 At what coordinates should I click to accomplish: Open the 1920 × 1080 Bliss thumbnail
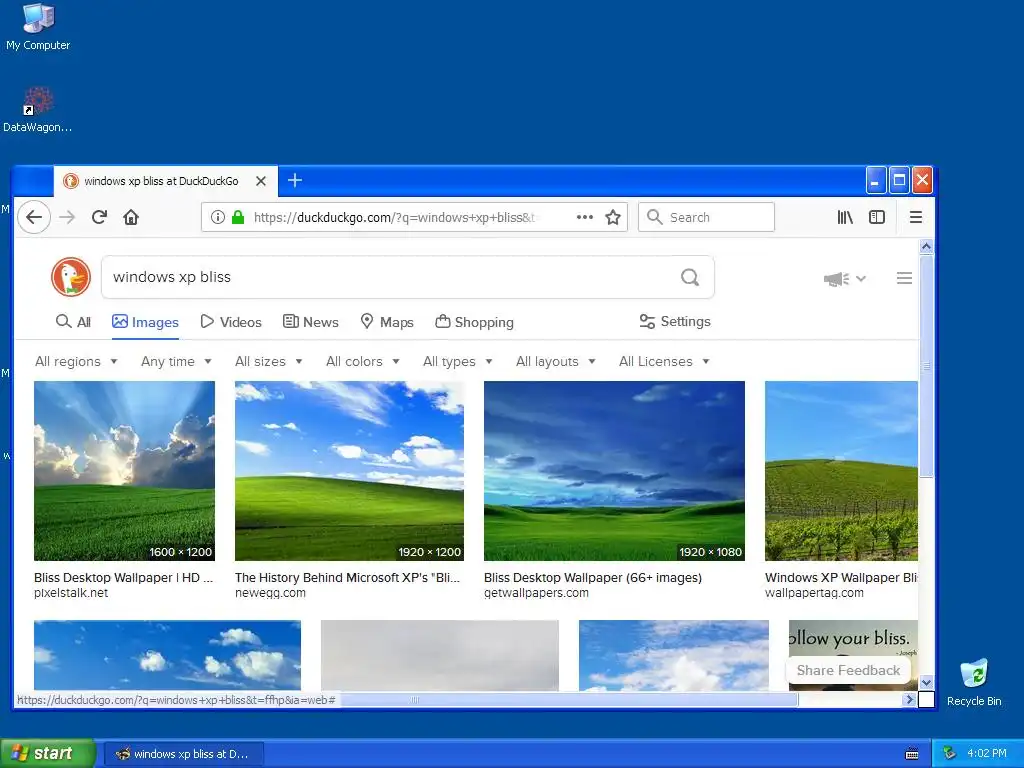(614, 470)
